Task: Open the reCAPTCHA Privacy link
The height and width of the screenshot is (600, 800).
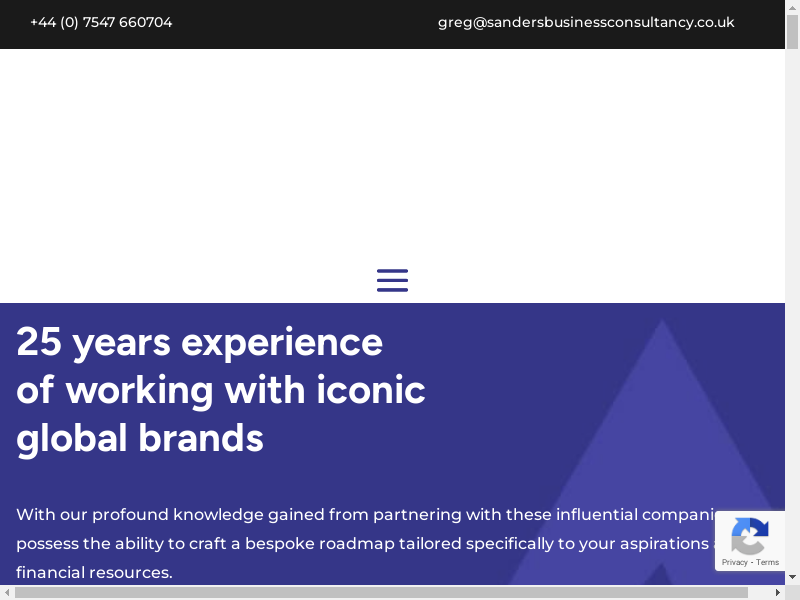Action: click(735, 562)
